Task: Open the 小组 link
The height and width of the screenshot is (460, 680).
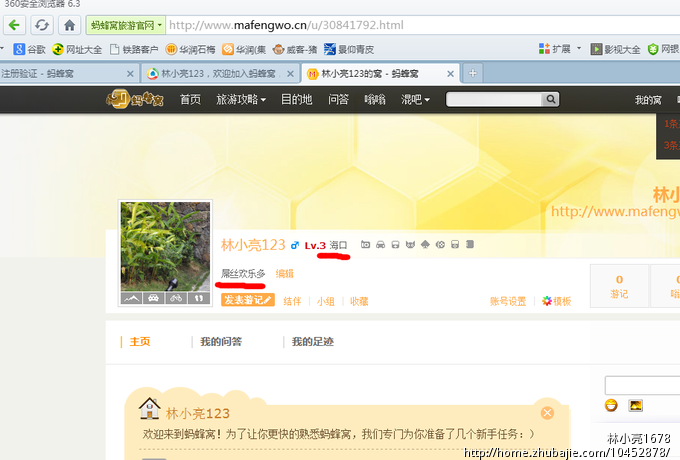Action: pos(325,301)
